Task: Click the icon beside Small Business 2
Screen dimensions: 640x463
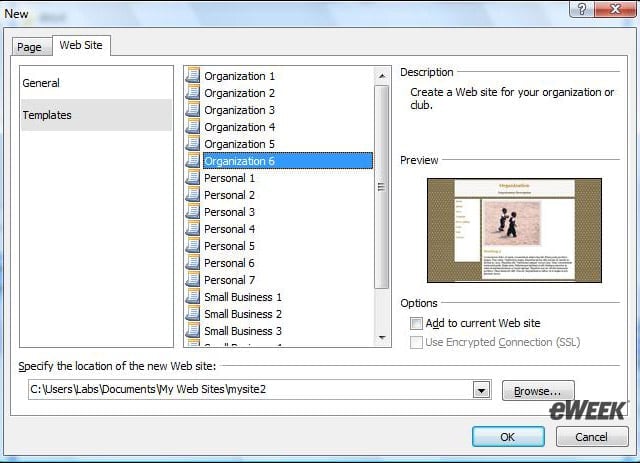Action: coord(193,314)
